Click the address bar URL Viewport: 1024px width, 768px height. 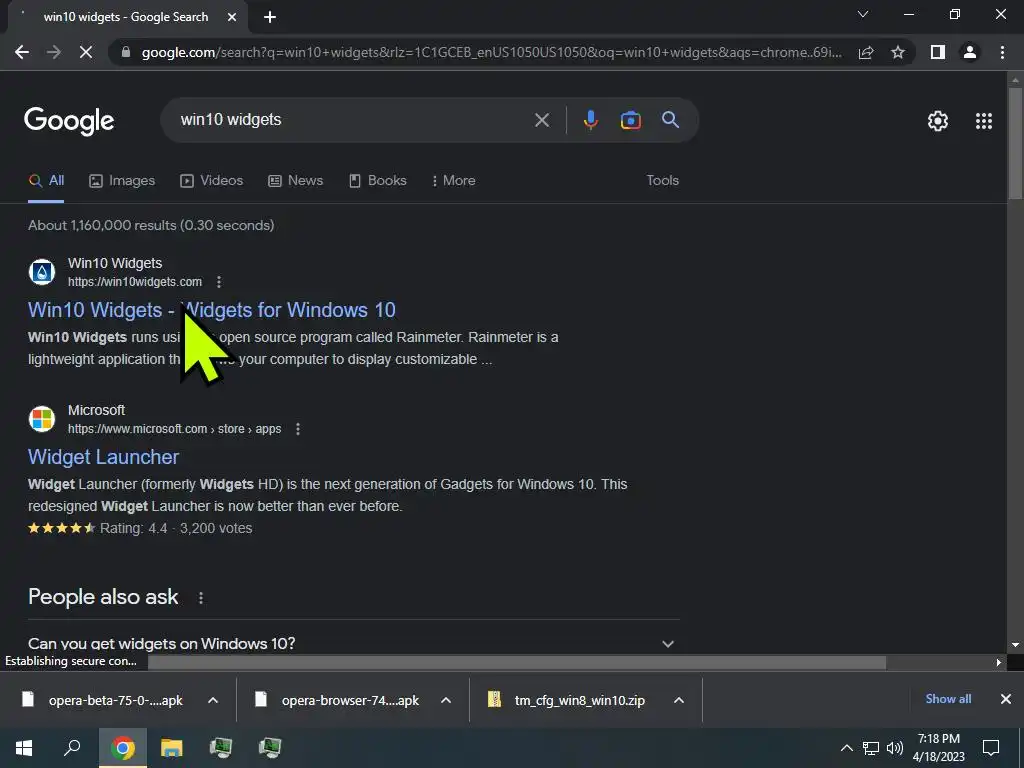(491, 52)
